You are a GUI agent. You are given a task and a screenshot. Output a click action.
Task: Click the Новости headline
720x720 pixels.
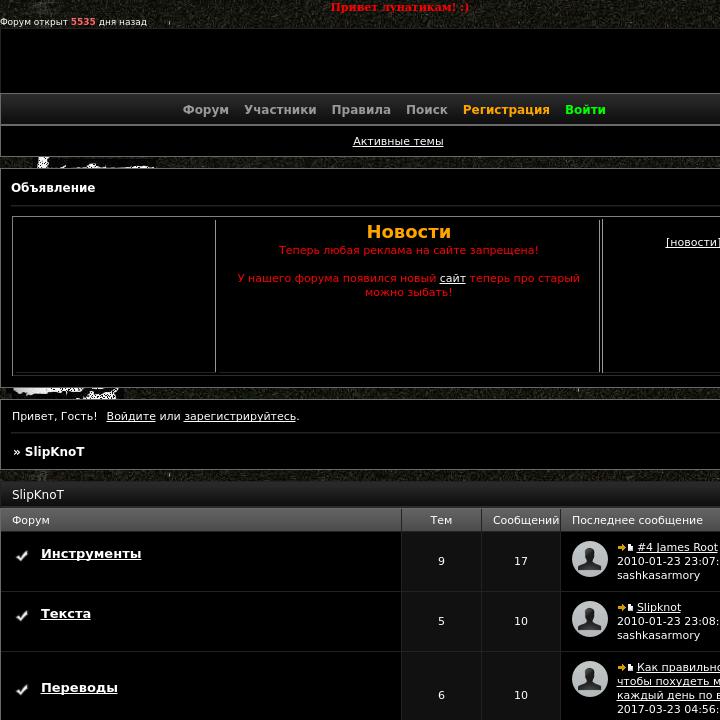pos(409,232)
